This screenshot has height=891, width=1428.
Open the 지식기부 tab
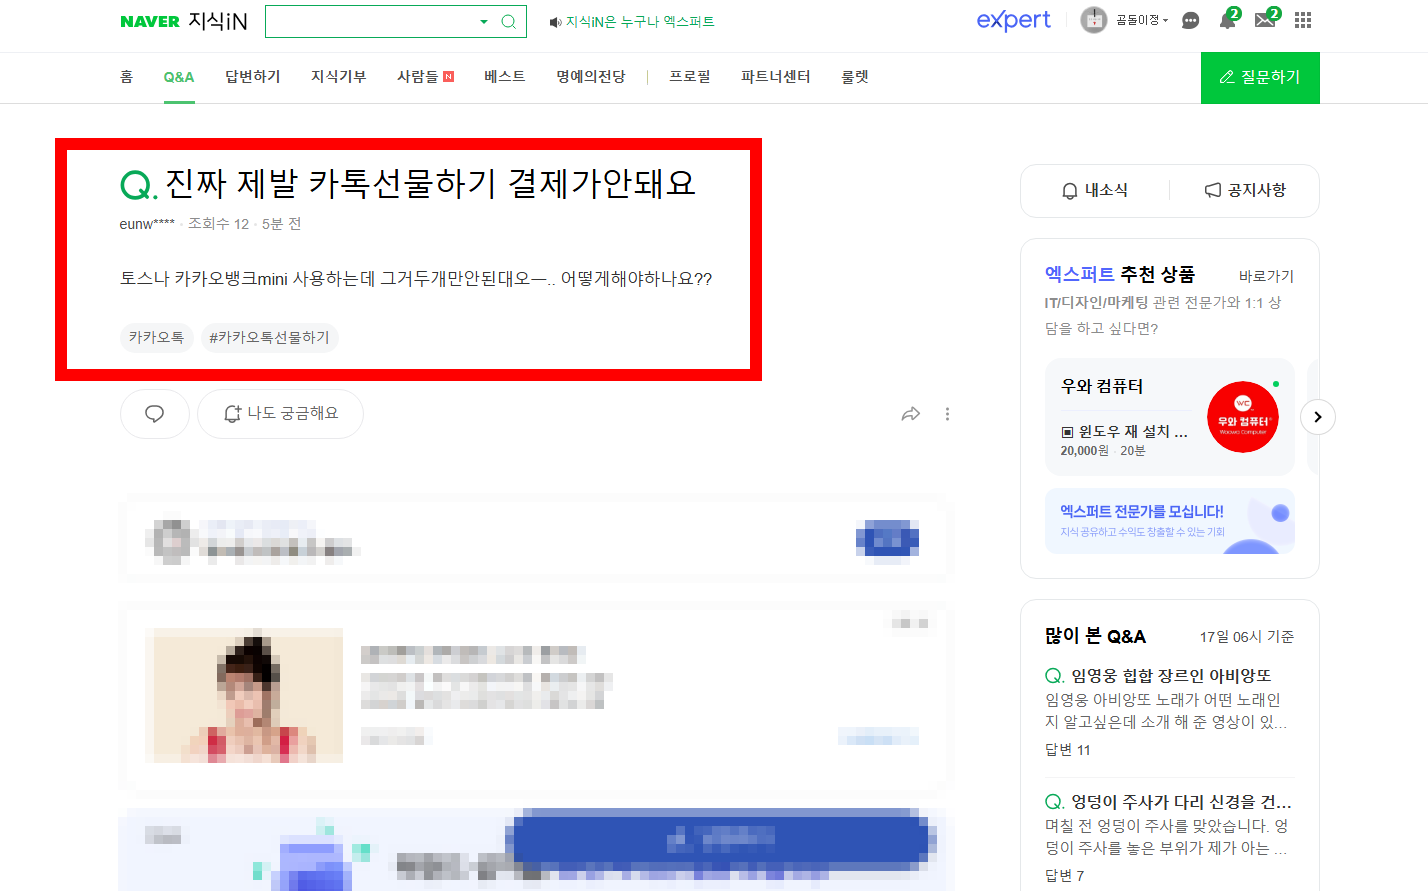point(339,77)
